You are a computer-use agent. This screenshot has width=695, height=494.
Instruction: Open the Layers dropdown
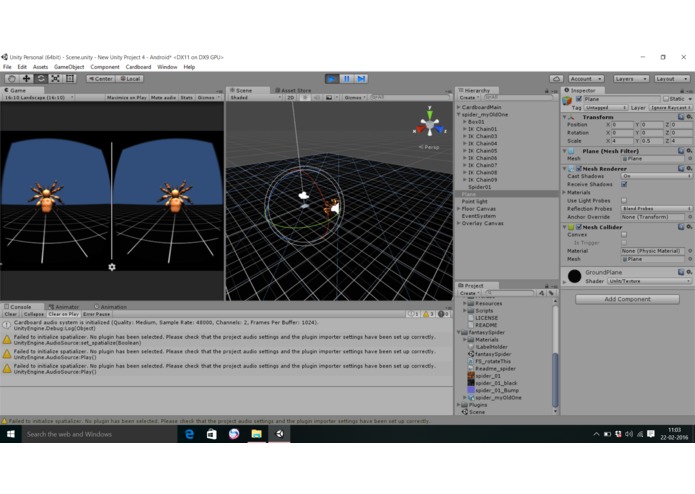[631, 79]
